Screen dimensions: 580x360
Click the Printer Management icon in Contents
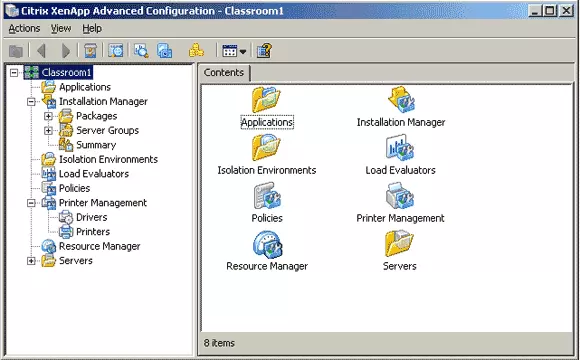click(x=400, y=195)
